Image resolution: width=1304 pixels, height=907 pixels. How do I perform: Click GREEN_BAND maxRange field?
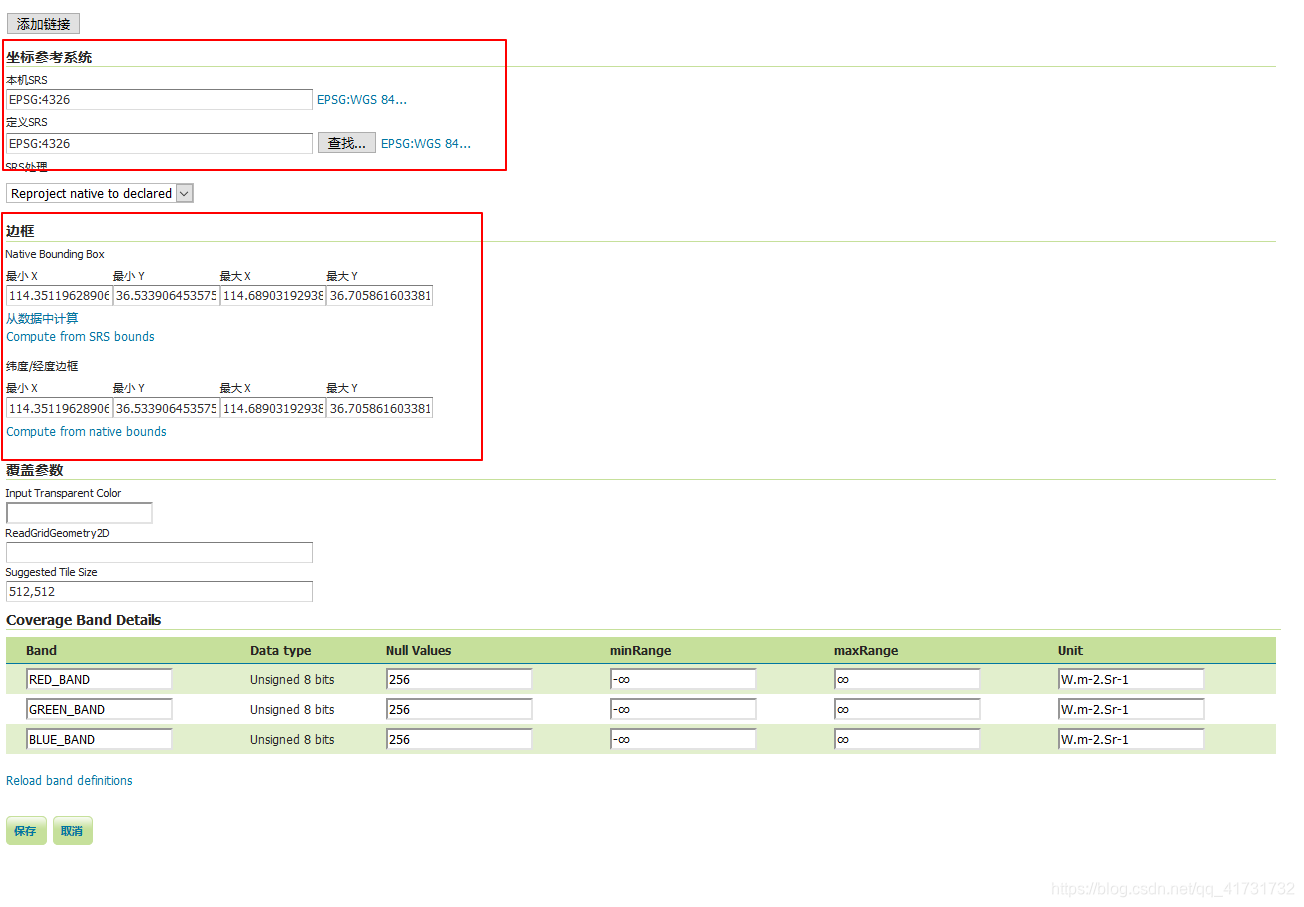[x=907, y=710]
